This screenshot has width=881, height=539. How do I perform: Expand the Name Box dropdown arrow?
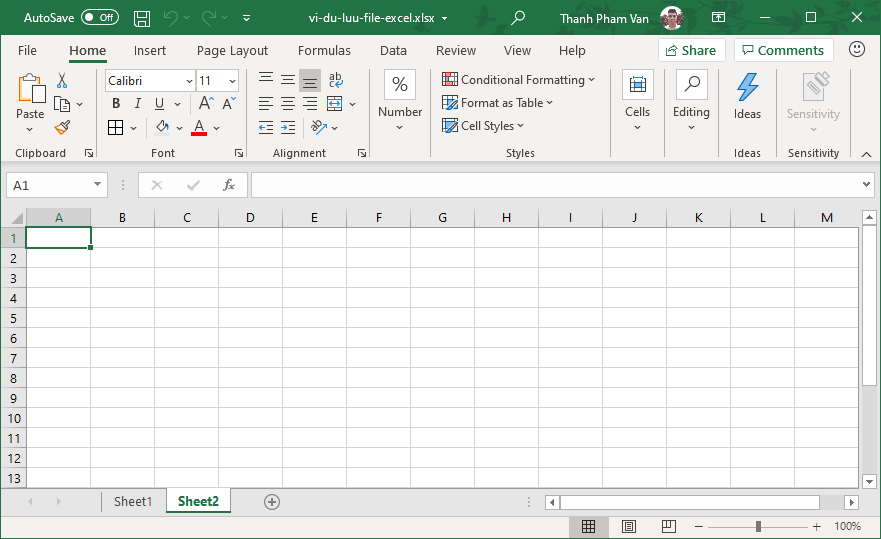pos(97,184)
